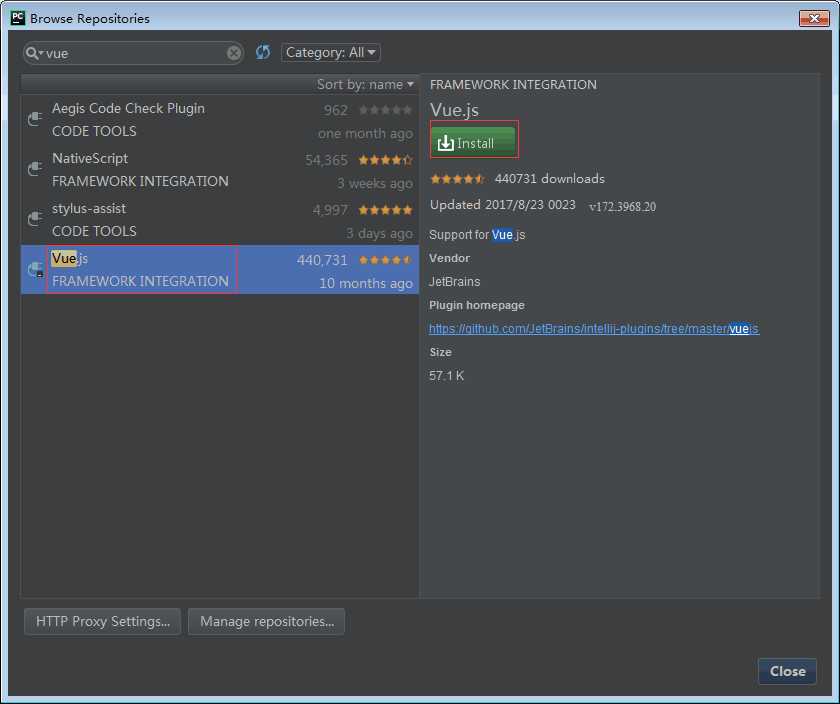
Task: Click the plug icon beside Aegis Code Check Plugin
Action: coord(35,118)
